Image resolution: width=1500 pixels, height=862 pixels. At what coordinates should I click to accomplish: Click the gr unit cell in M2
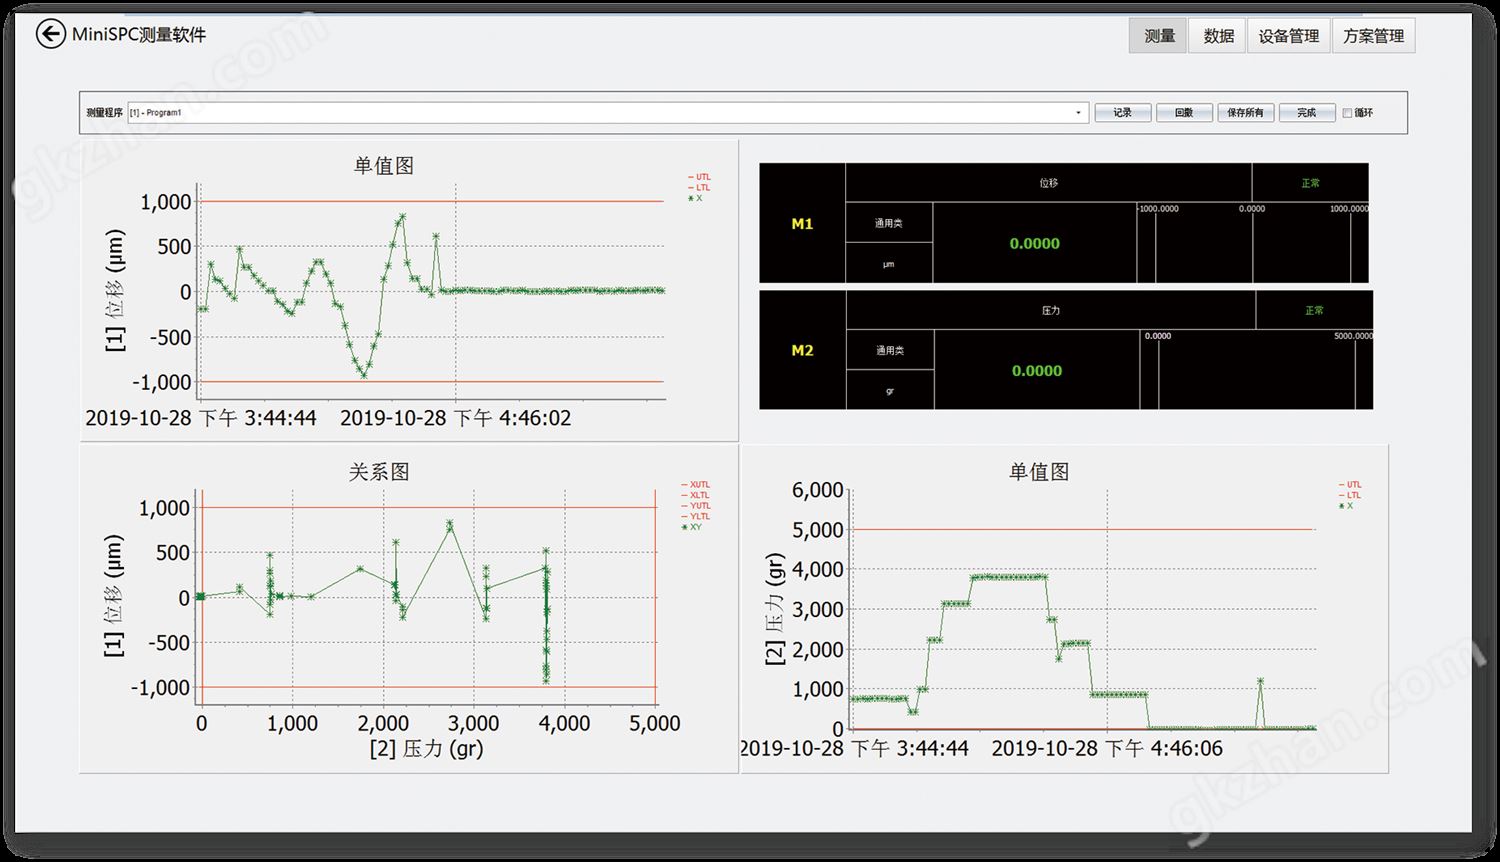click(x=889, y=391)
